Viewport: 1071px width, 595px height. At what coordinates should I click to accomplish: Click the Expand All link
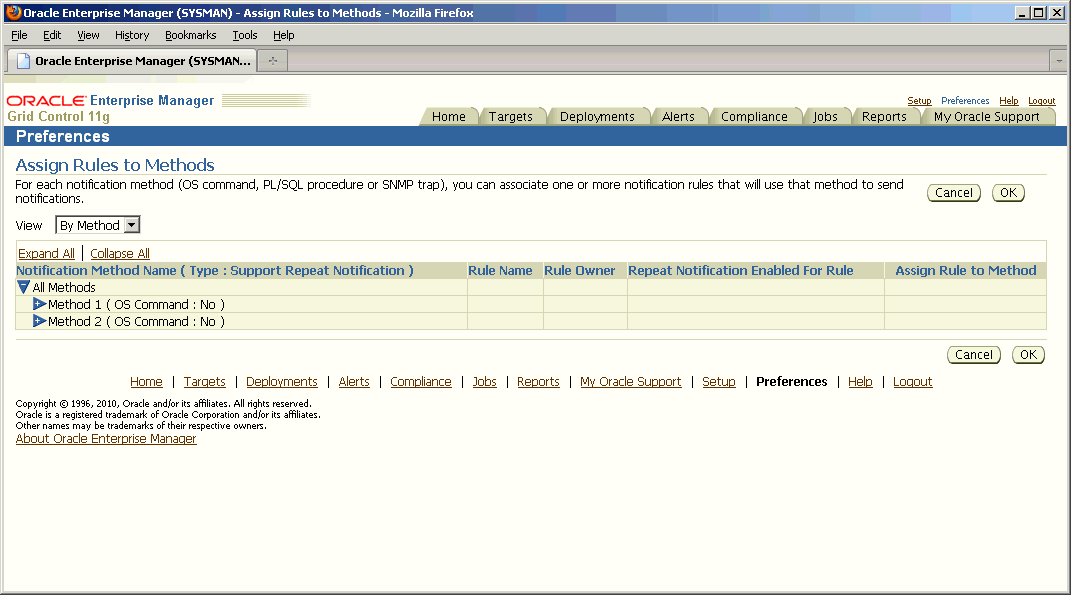coord(46,253)
